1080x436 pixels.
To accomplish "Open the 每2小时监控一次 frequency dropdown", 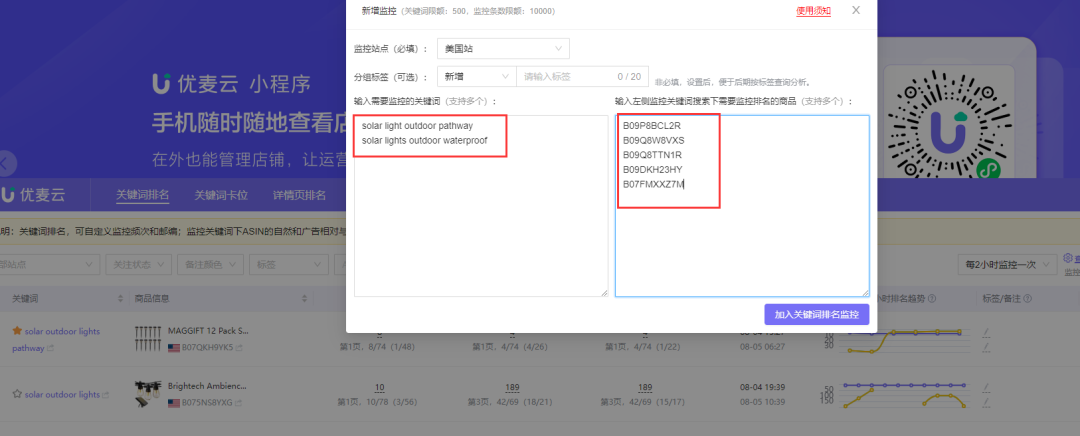I will (1008, 264).
